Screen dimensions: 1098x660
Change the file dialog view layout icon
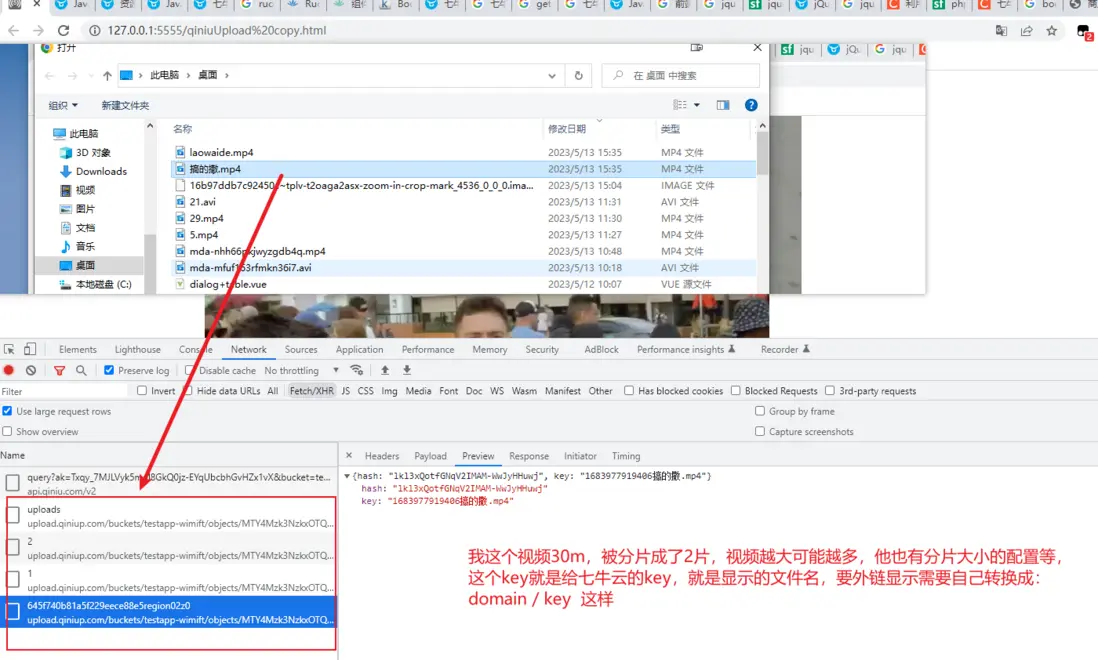680,105
